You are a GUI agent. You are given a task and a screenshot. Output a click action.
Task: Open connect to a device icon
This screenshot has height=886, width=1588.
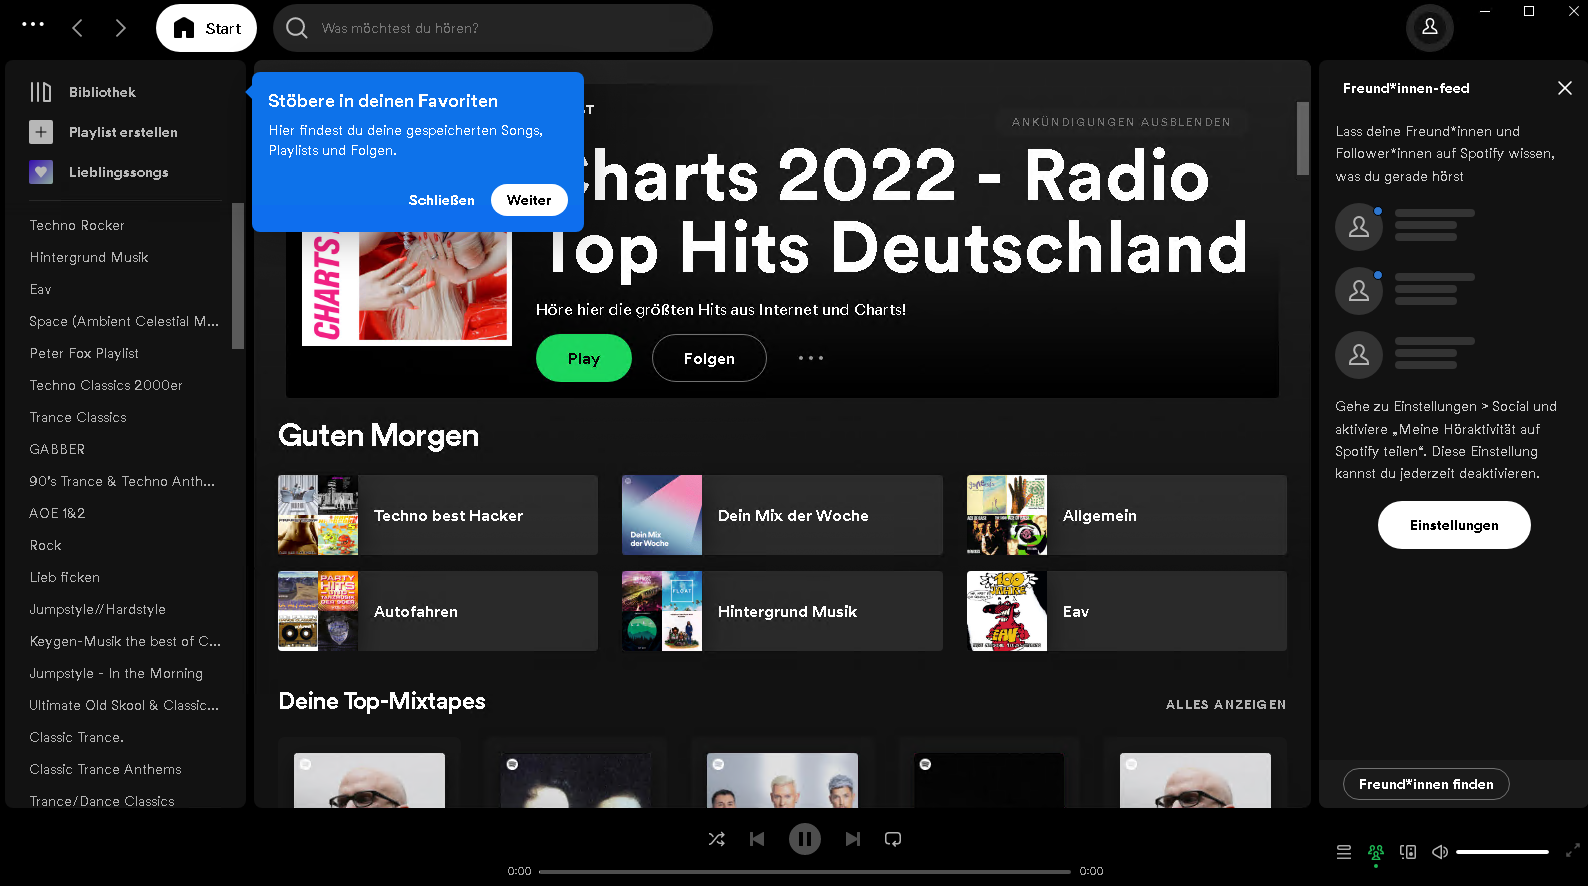click(1408, 852)
